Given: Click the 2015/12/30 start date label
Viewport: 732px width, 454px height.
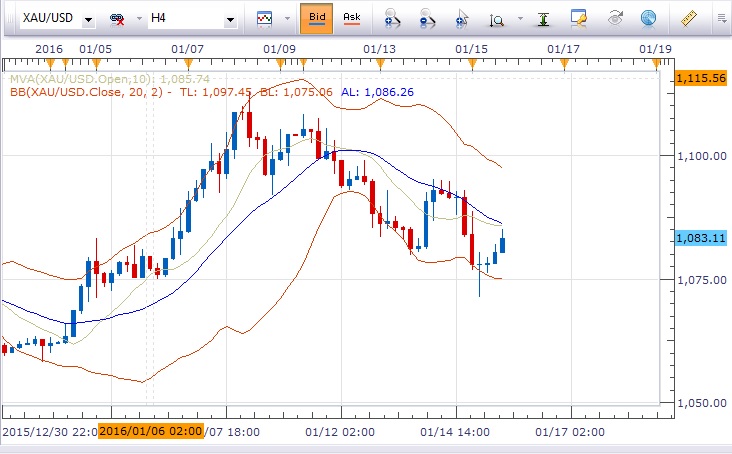Looking at the screenshot, I should 49,432.
